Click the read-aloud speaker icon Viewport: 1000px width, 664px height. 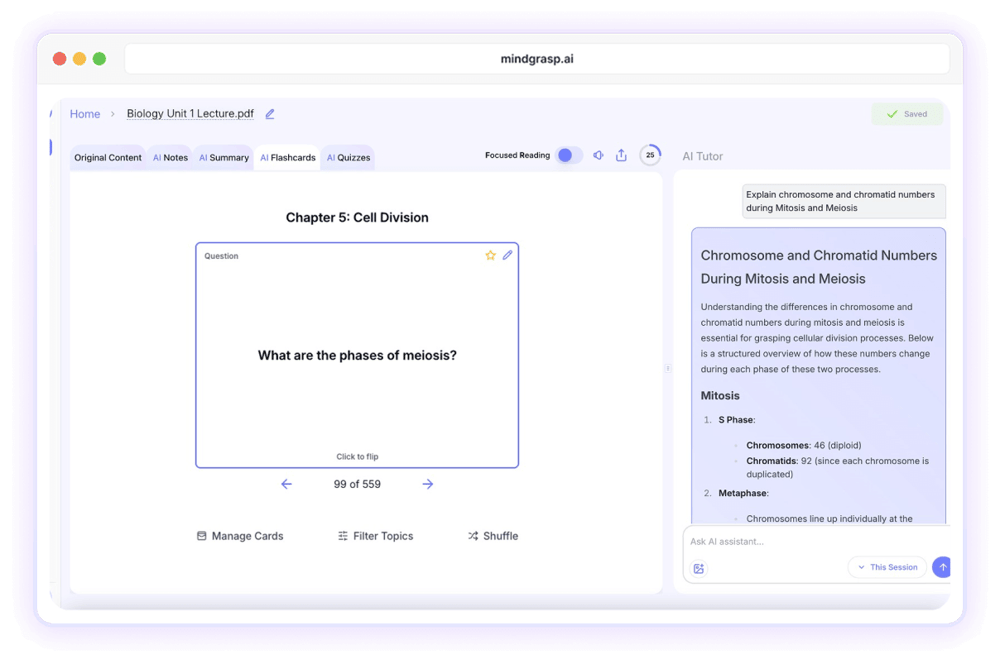[598, 155]
